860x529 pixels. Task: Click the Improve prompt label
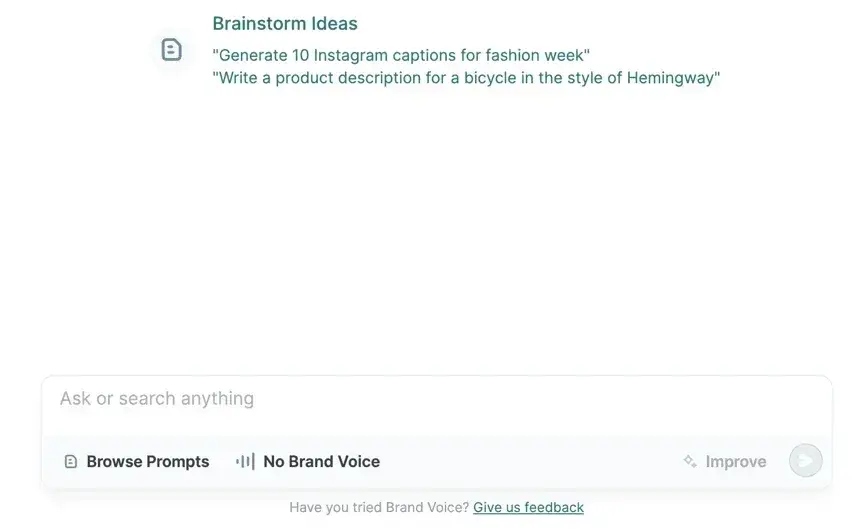point(735,462)
